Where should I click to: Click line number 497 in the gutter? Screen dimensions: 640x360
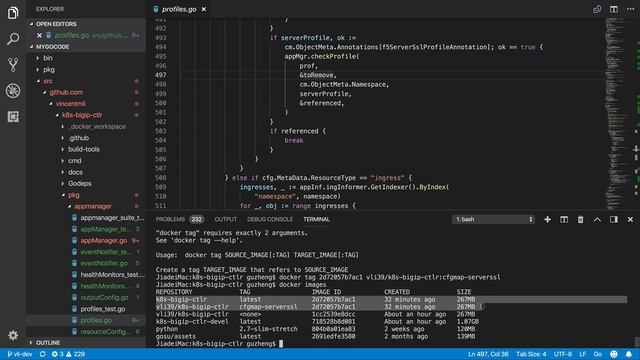(160, 75)
